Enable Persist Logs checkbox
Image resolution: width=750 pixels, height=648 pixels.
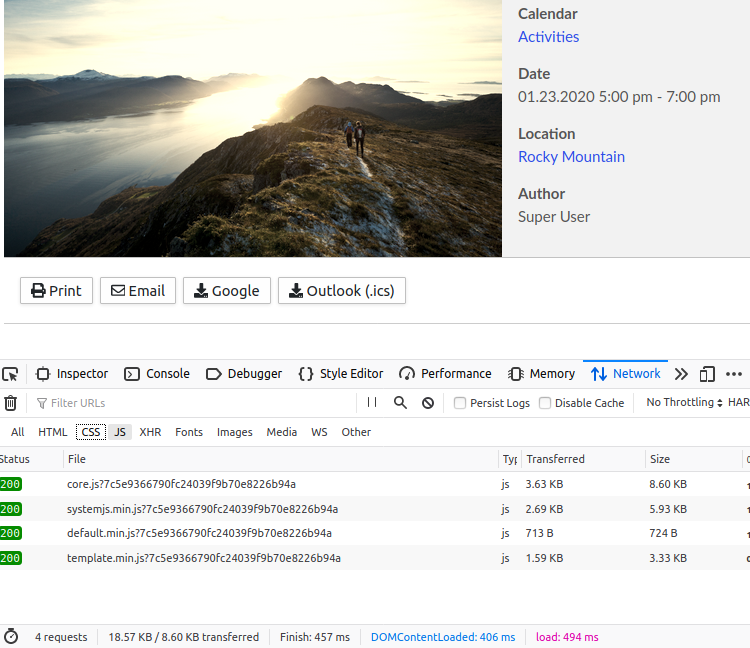click(x=460, y=403)
